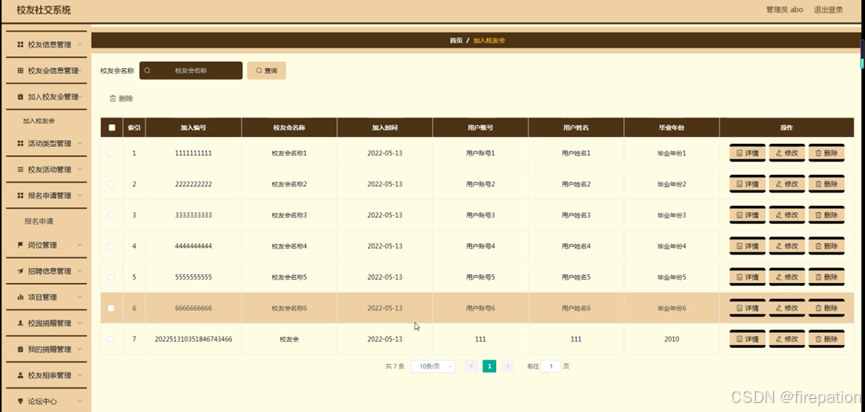The height and width of the screenshot is (412, 865).
Task: Check the row 5 checkbox (5555555555)
Action: [x=111, y=277]
